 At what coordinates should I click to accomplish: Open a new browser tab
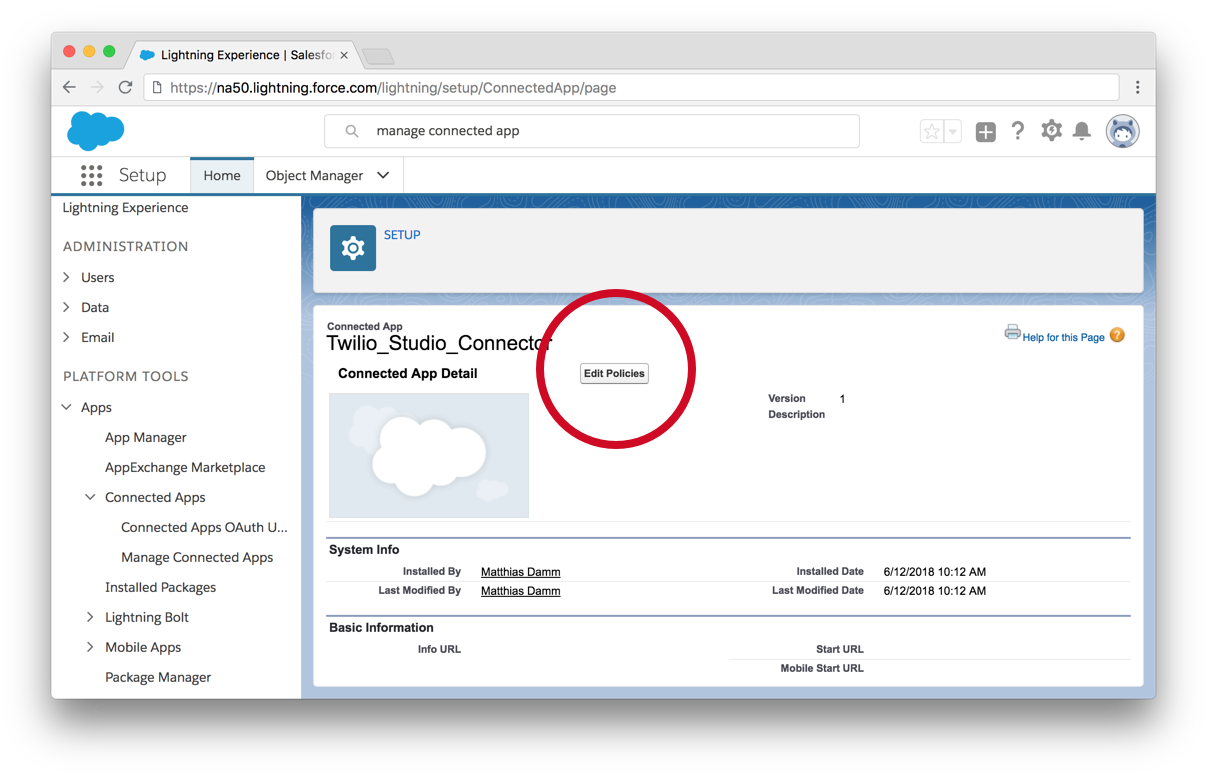click(379, 56)
